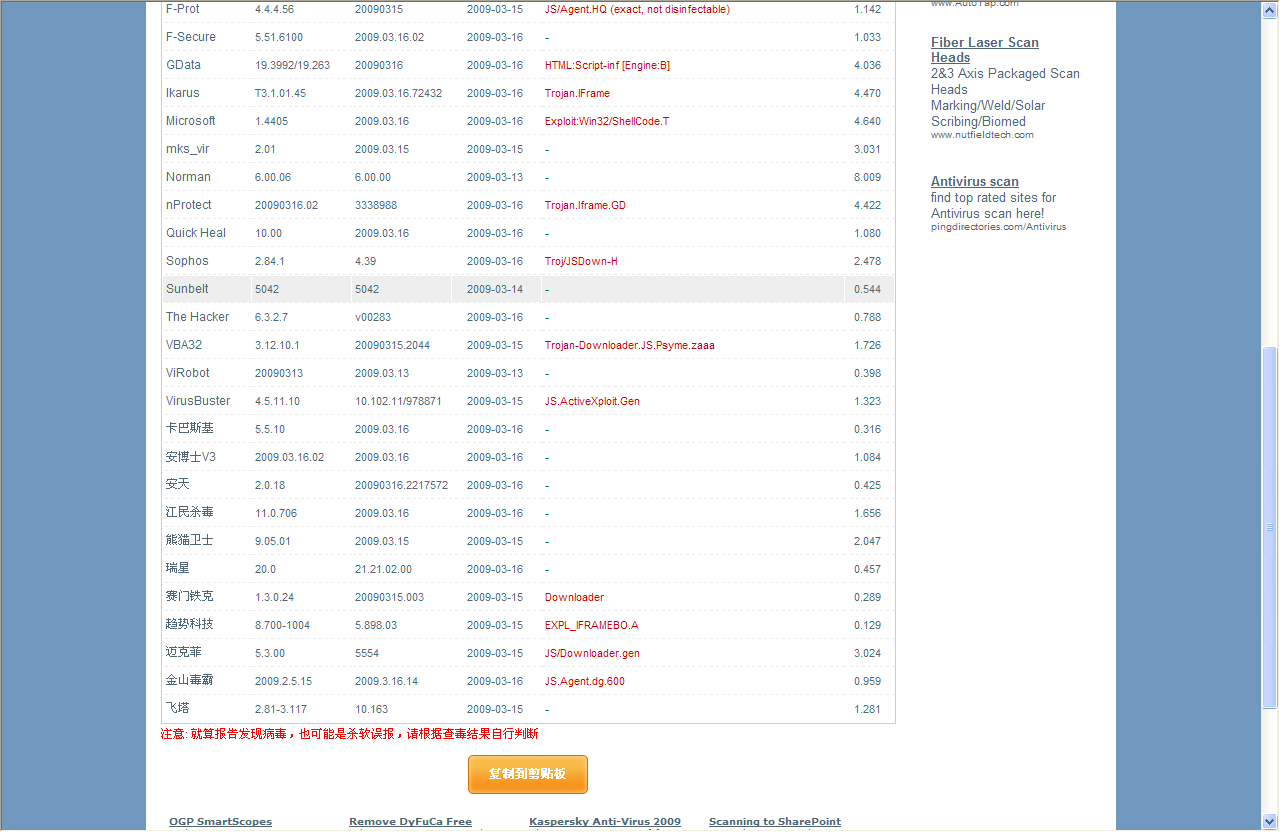Visit the www.nutfieldtech.com ad URL
The width and height of the screenshot is (1280, 832).
[x=982, y=135]
